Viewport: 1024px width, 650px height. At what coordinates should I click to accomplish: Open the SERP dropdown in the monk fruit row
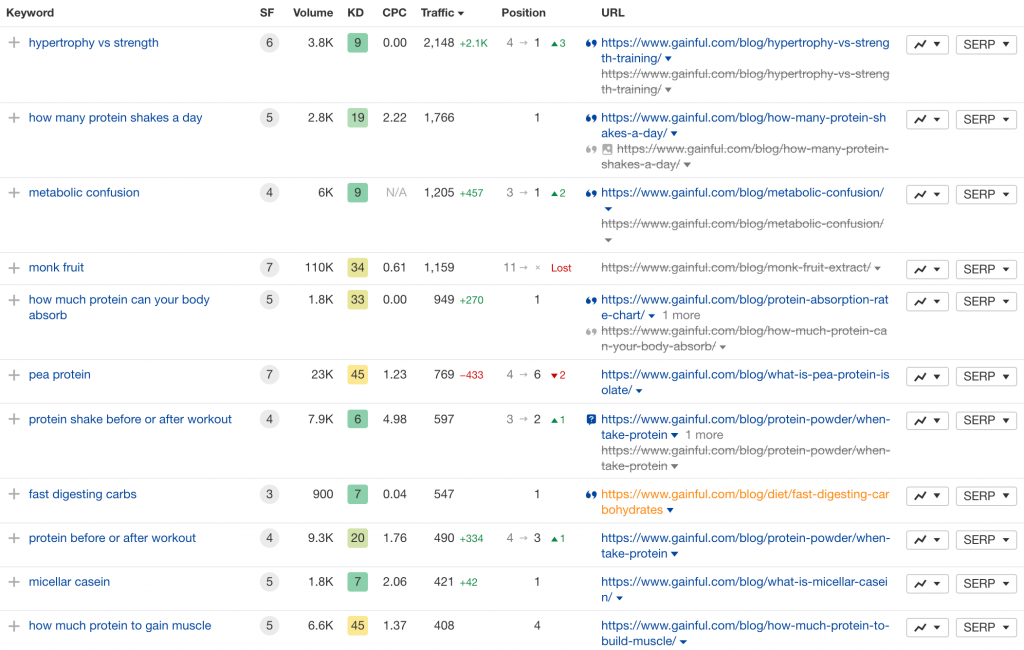tap(986, 269)
